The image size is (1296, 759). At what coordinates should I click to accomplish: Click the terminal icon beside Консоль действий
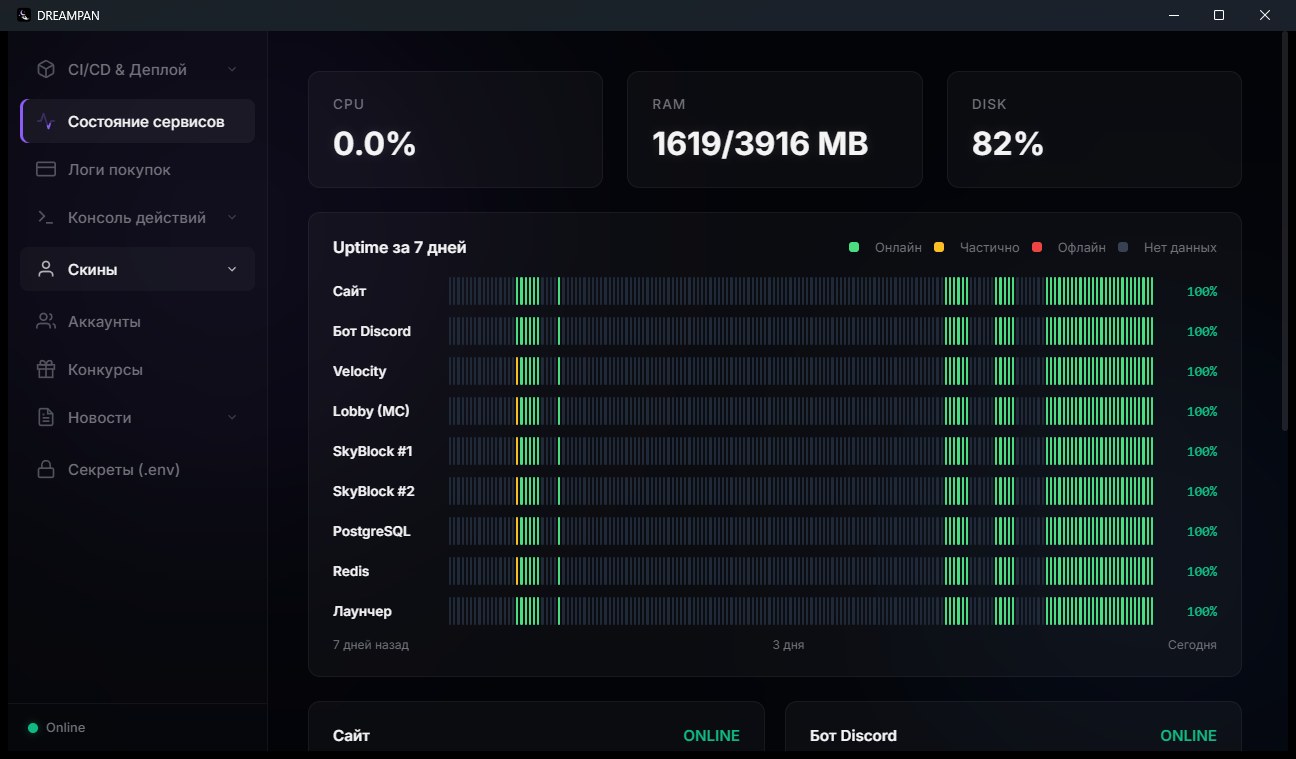point(45,217)
